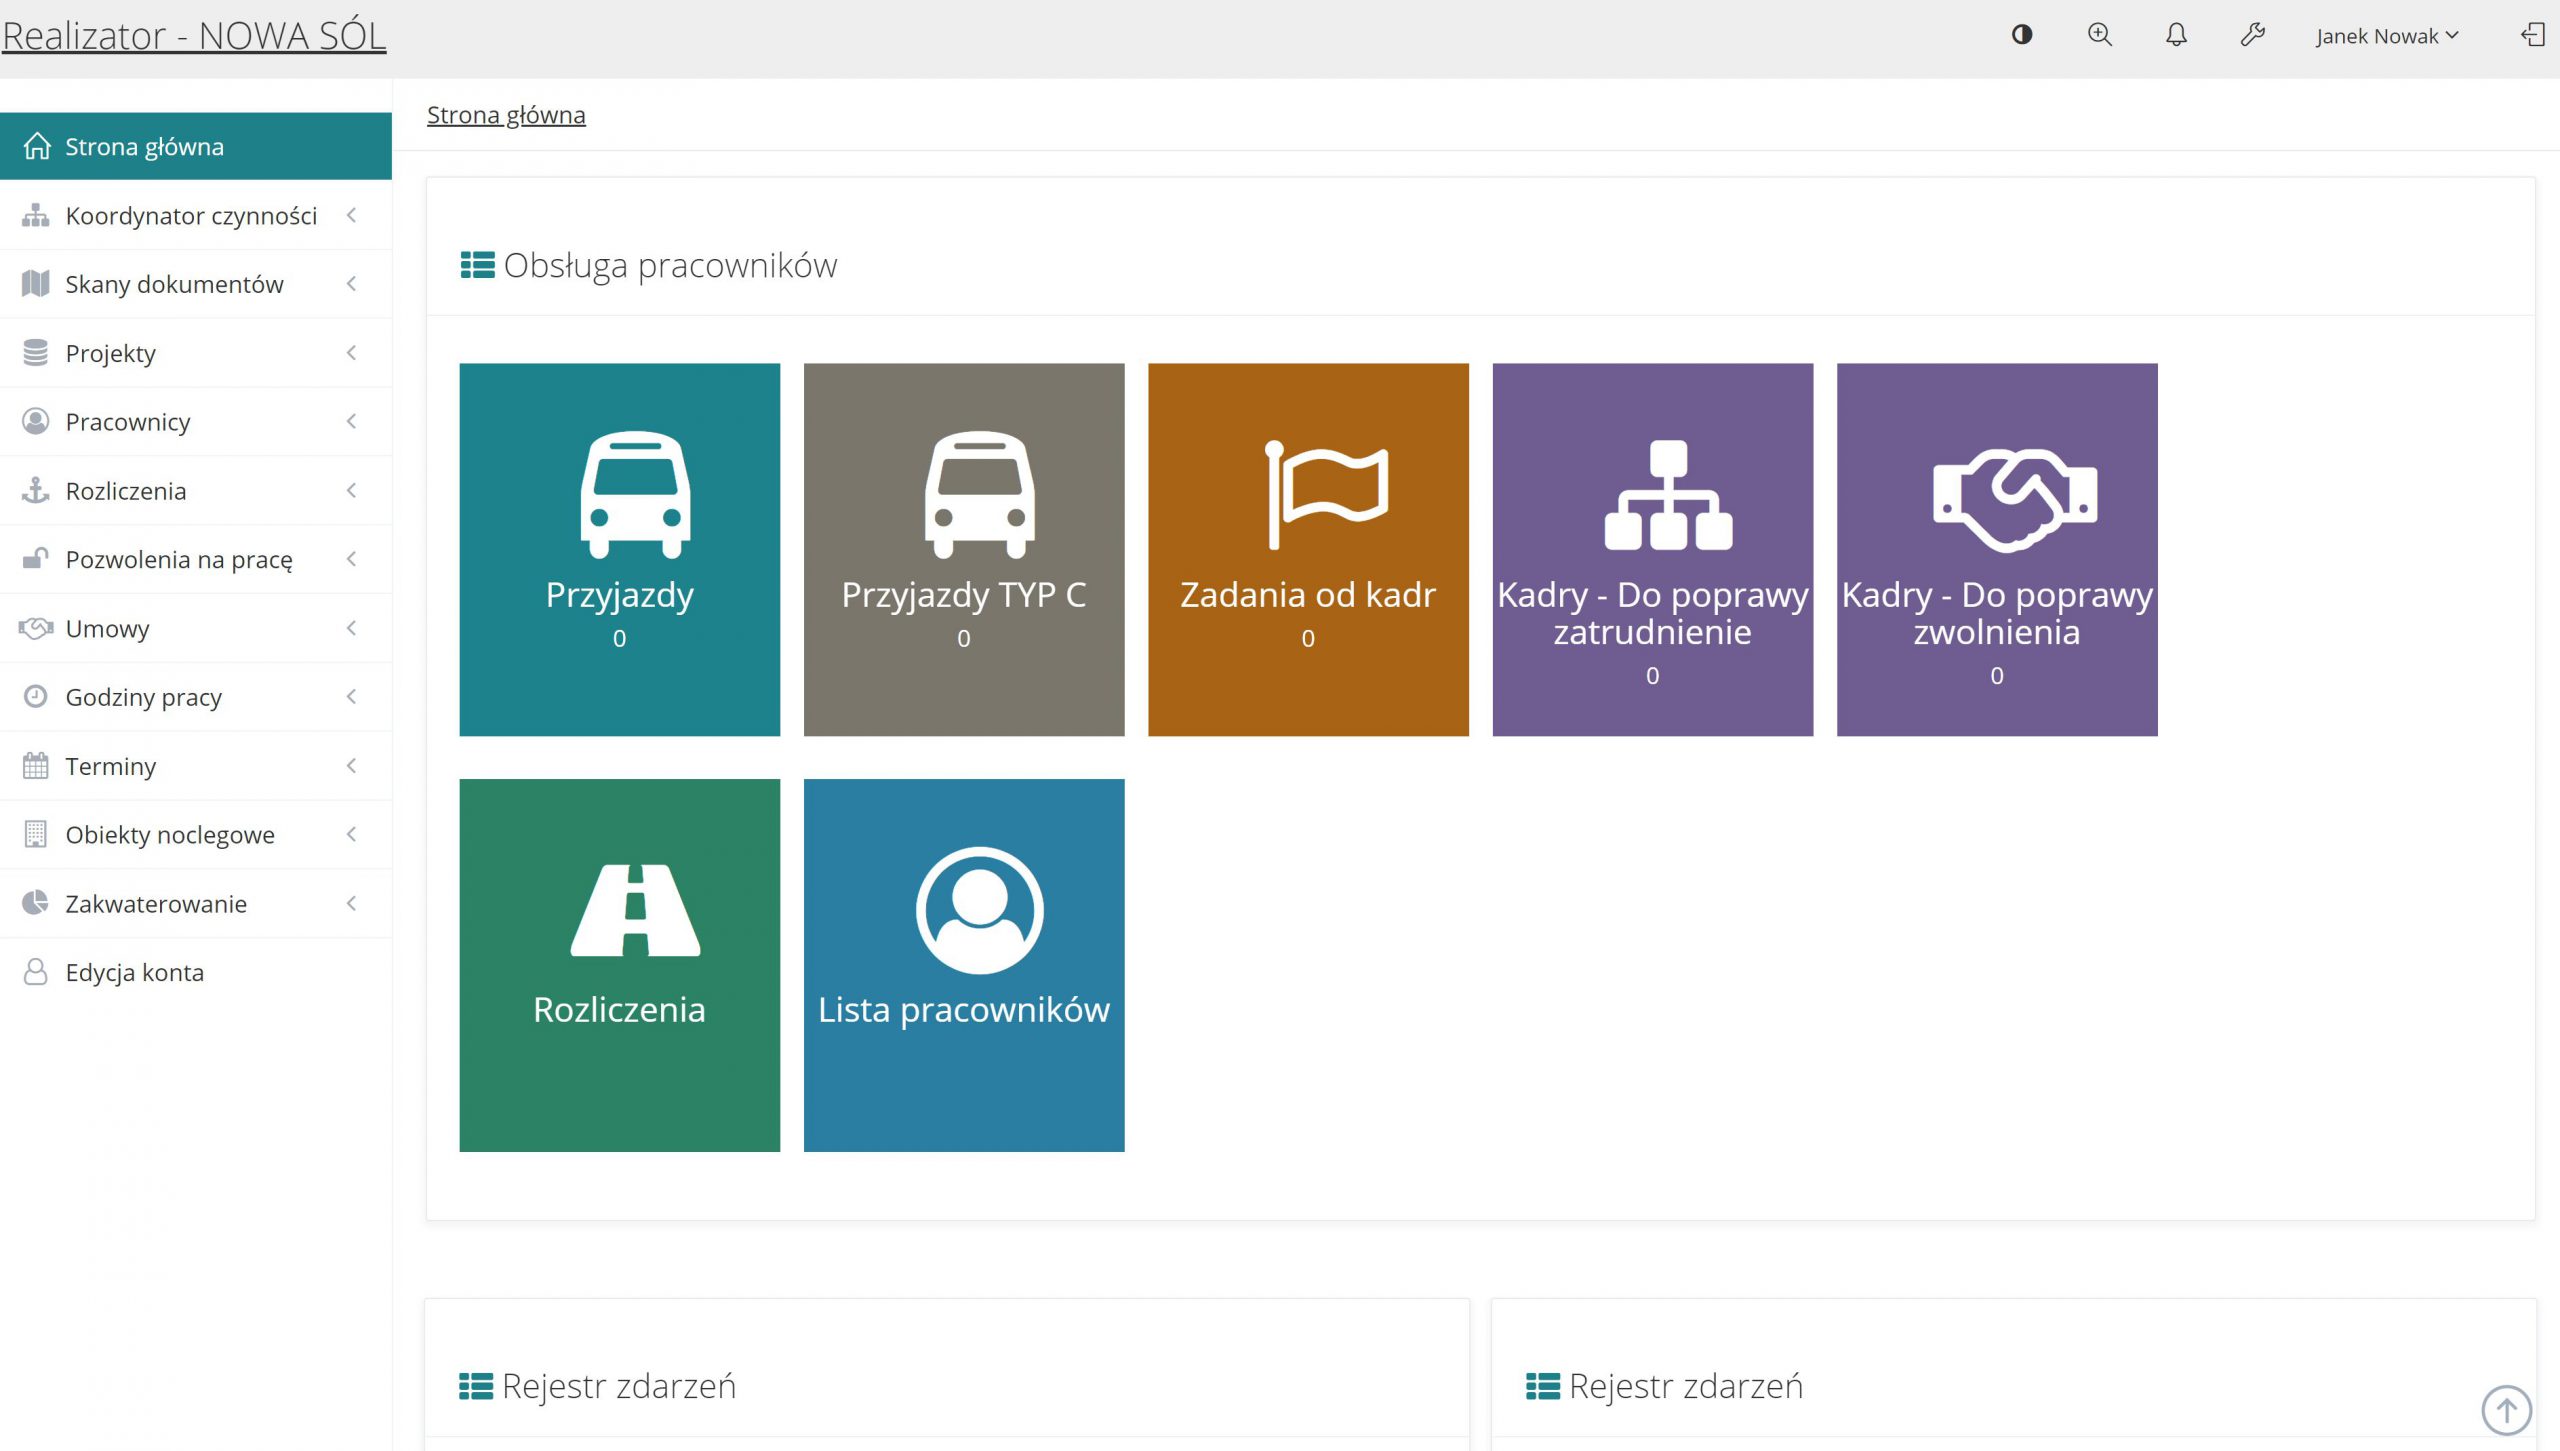Toggle high contrast mode icon

point(2021,35)
